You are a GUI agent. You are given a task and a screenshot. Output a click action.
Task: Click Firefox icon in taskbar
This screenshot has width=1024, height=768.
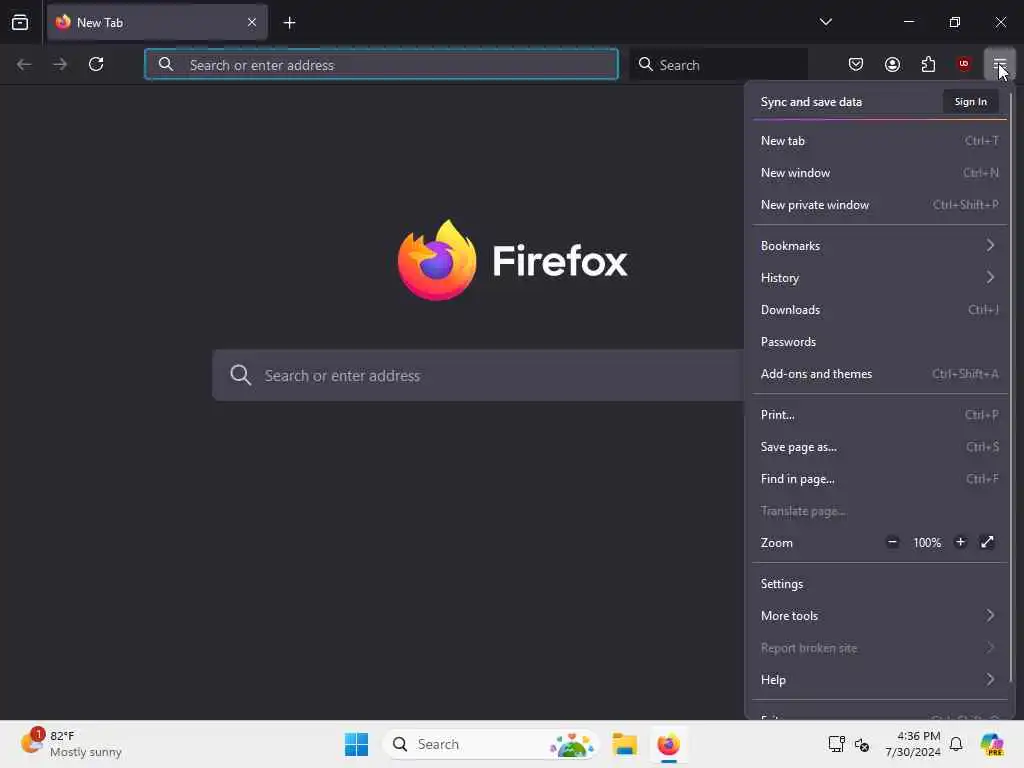point(669,744)
